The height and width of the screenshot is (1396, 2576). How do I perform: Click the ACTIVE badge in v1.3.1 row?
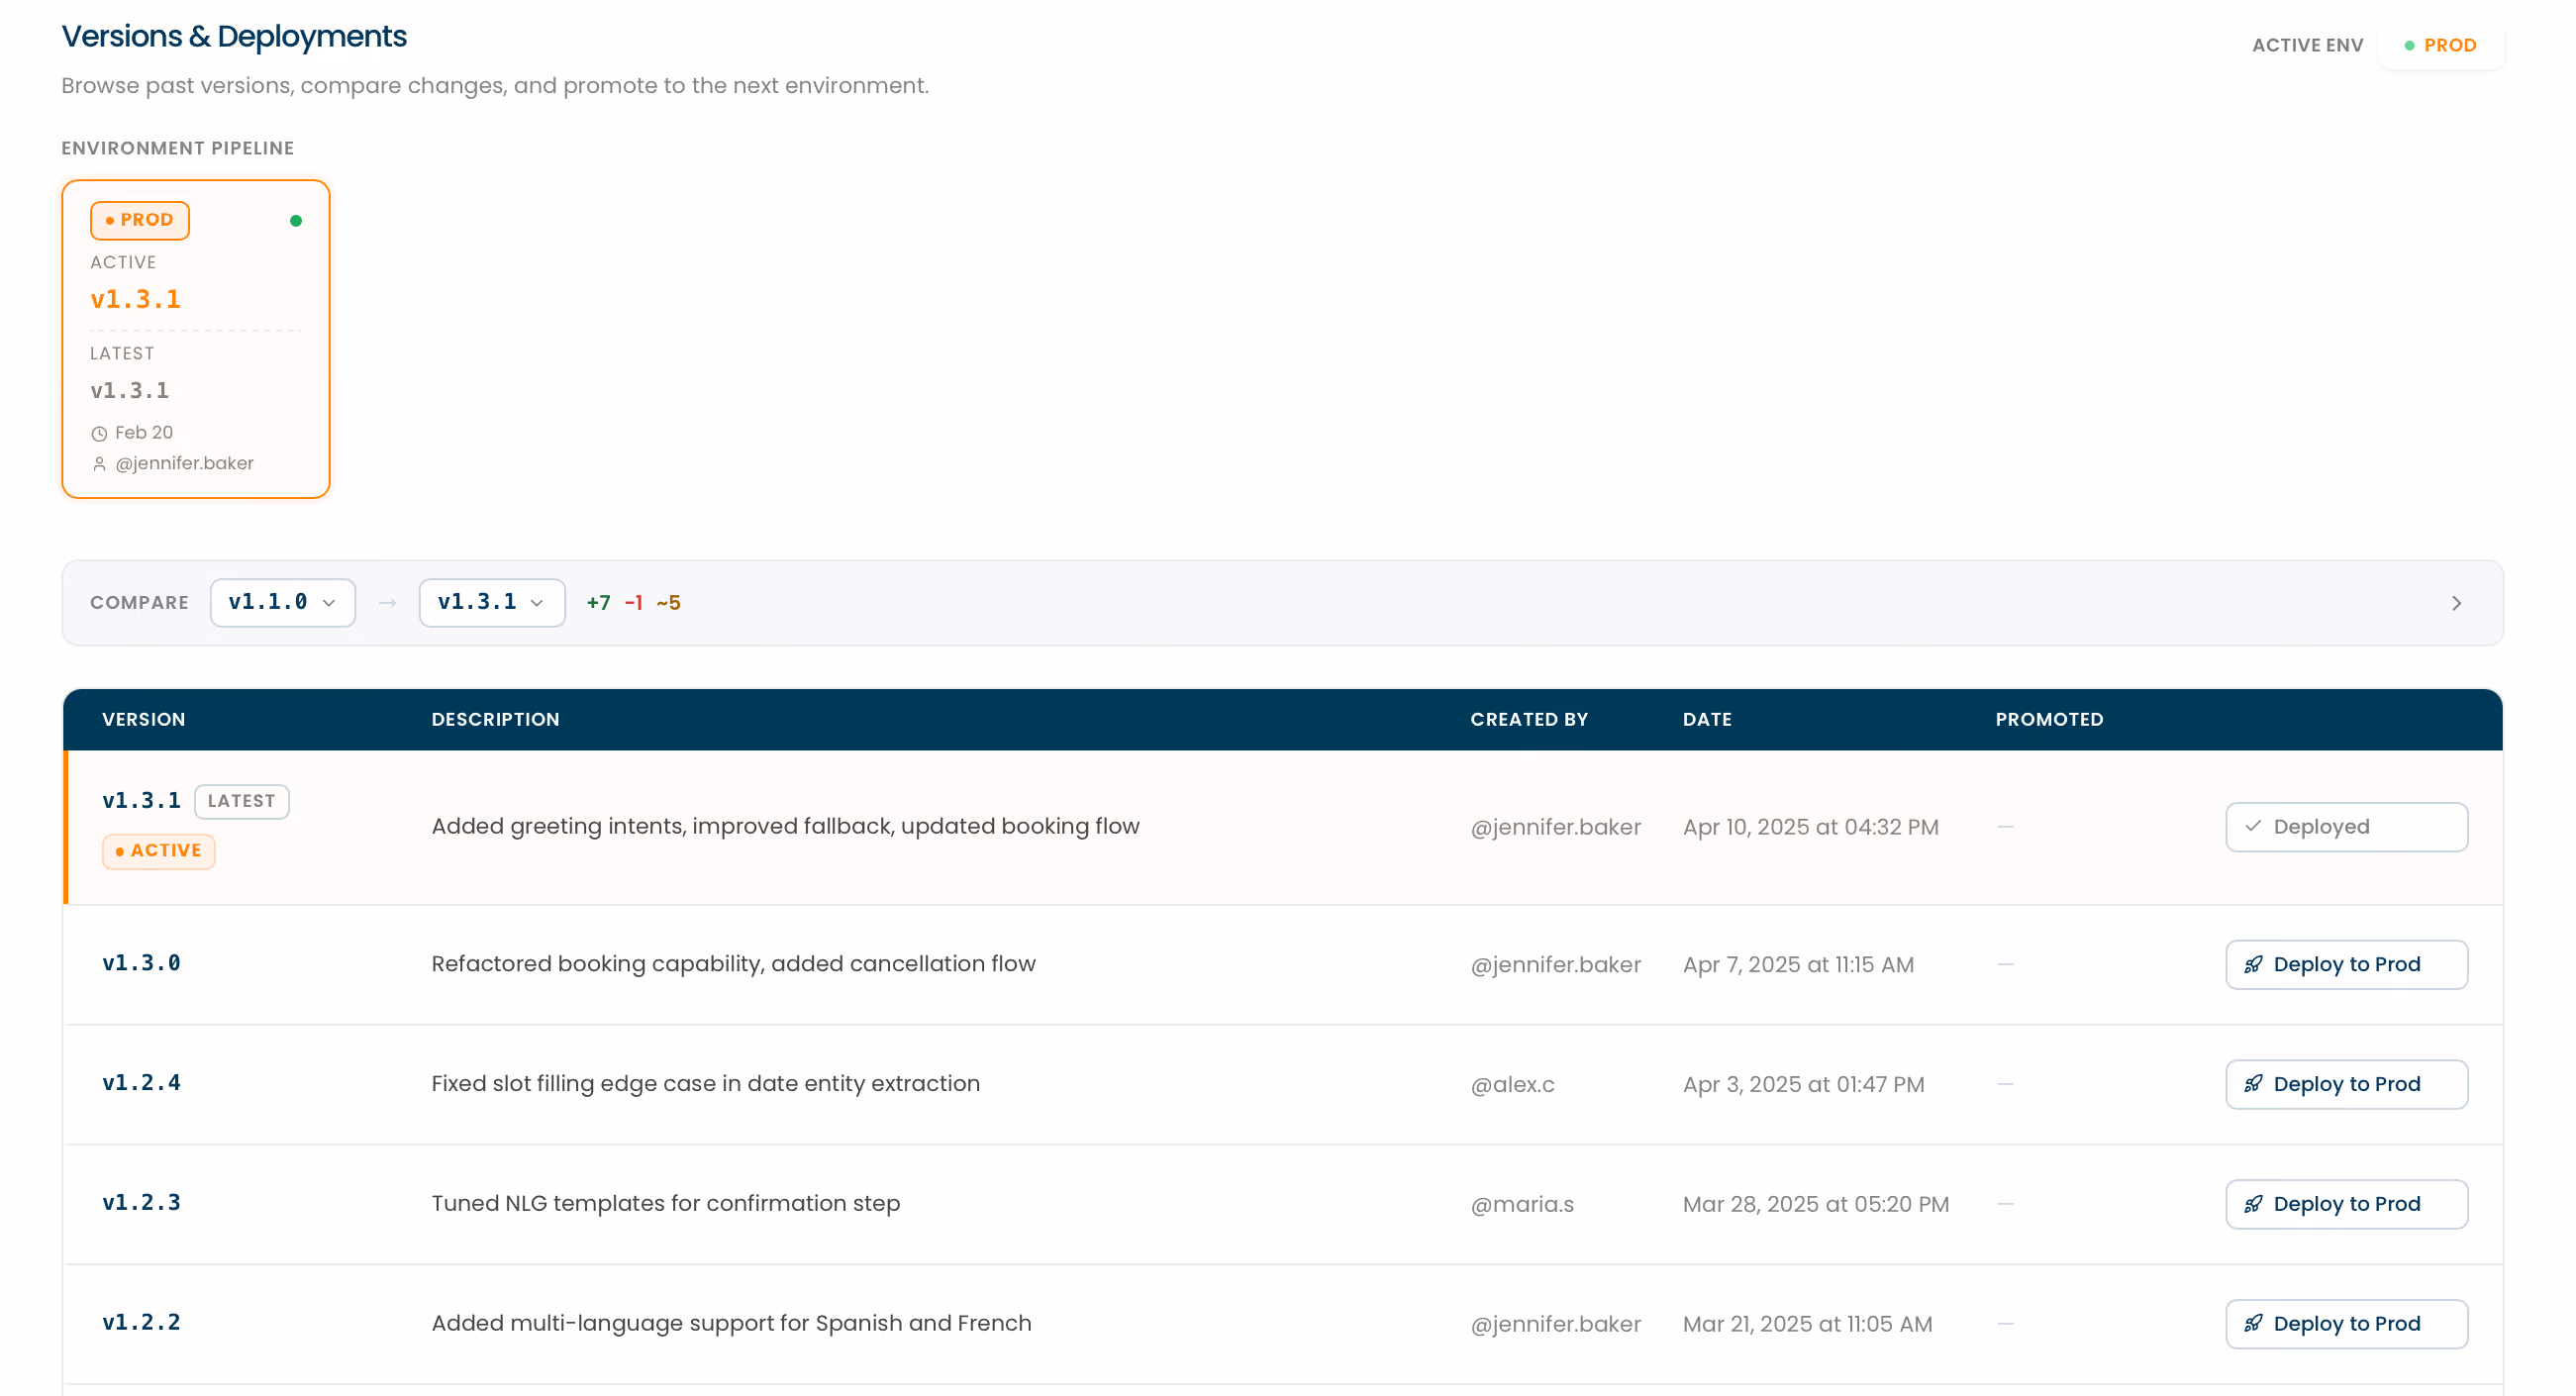158,851
